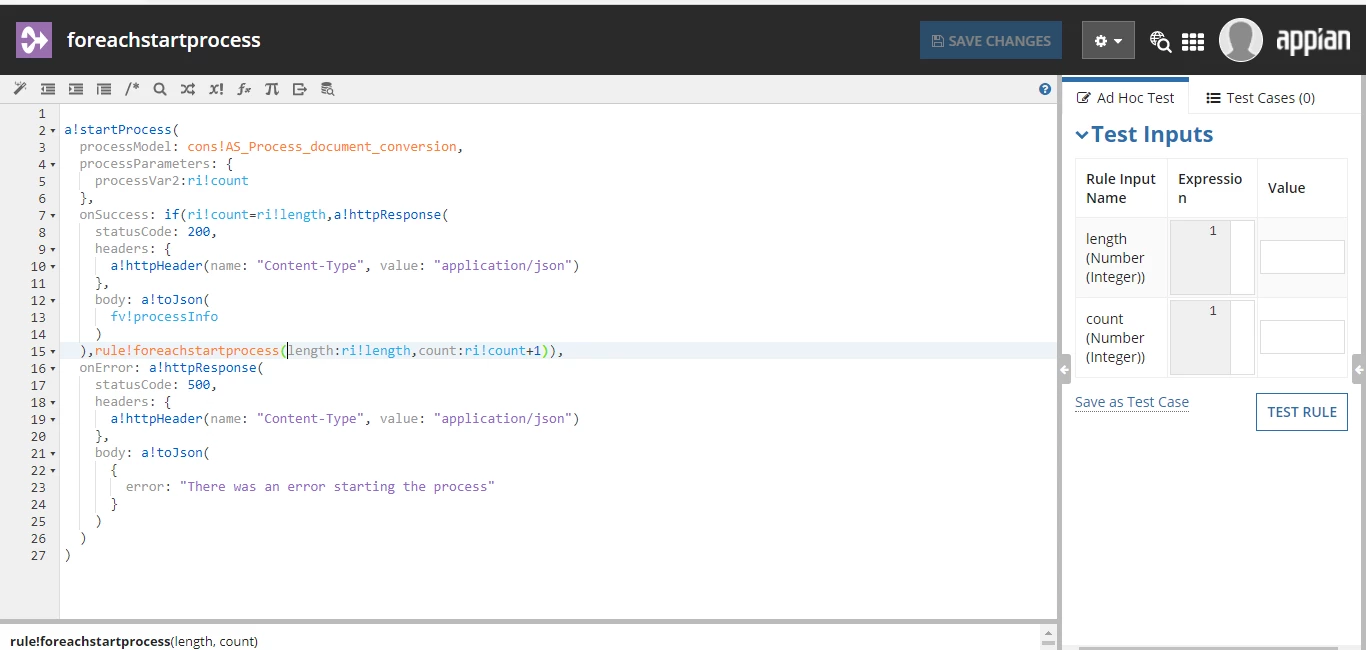Open the grid navigation menu icon
1366x650 pixels.
tap(1192, 41)
